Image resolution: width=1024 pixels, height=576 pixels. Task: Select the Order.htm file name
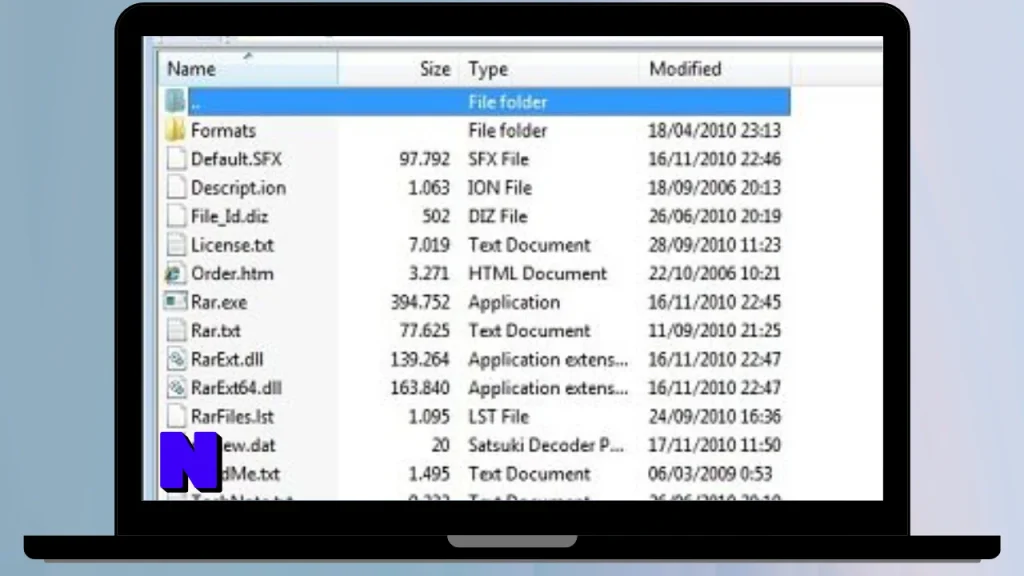(x=232, y=274)
